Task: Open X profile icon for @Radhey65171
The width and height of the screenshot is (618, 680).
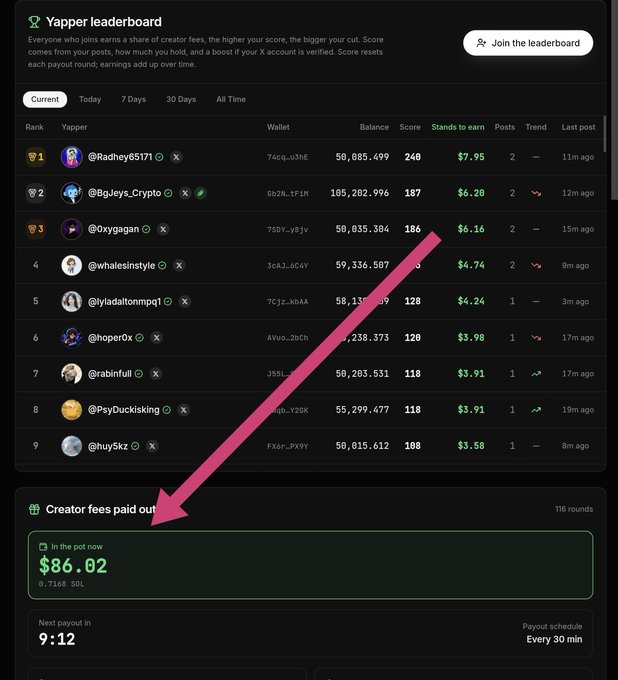Action: point(176,157)
